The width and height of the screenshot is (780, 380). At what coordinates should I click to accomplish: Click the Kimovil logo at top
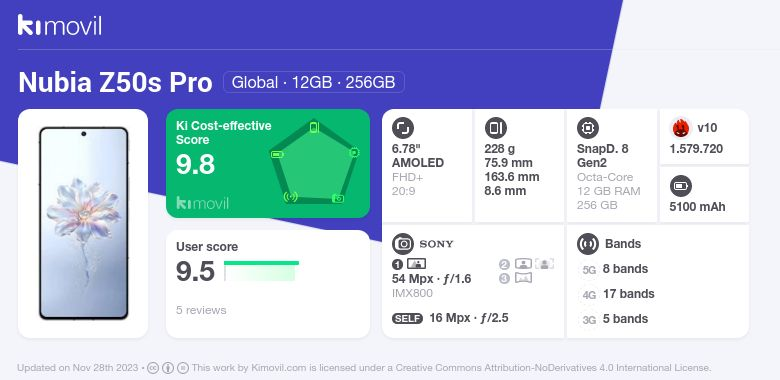point(59,25)
